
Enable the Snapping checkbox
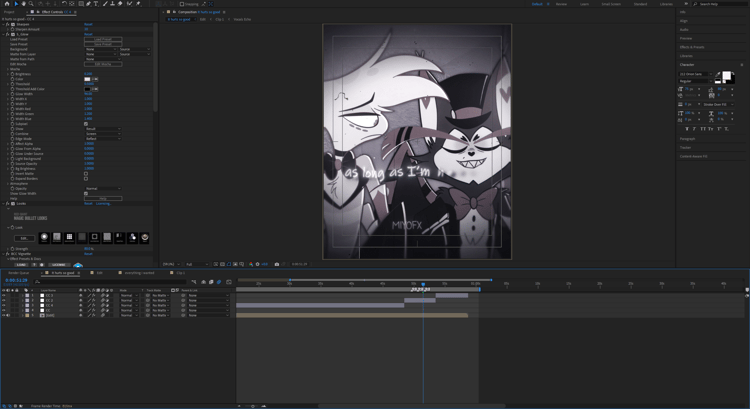[182, 4]
